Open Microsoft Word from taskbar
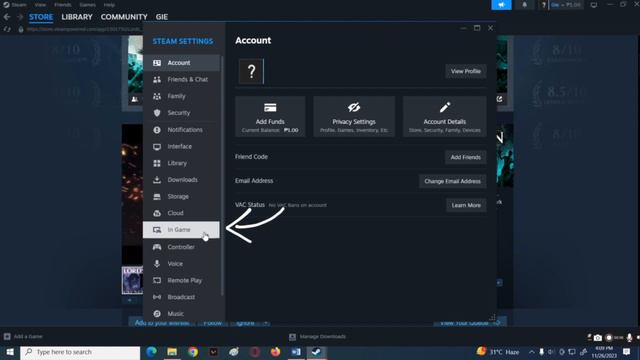 click(296, 352)
